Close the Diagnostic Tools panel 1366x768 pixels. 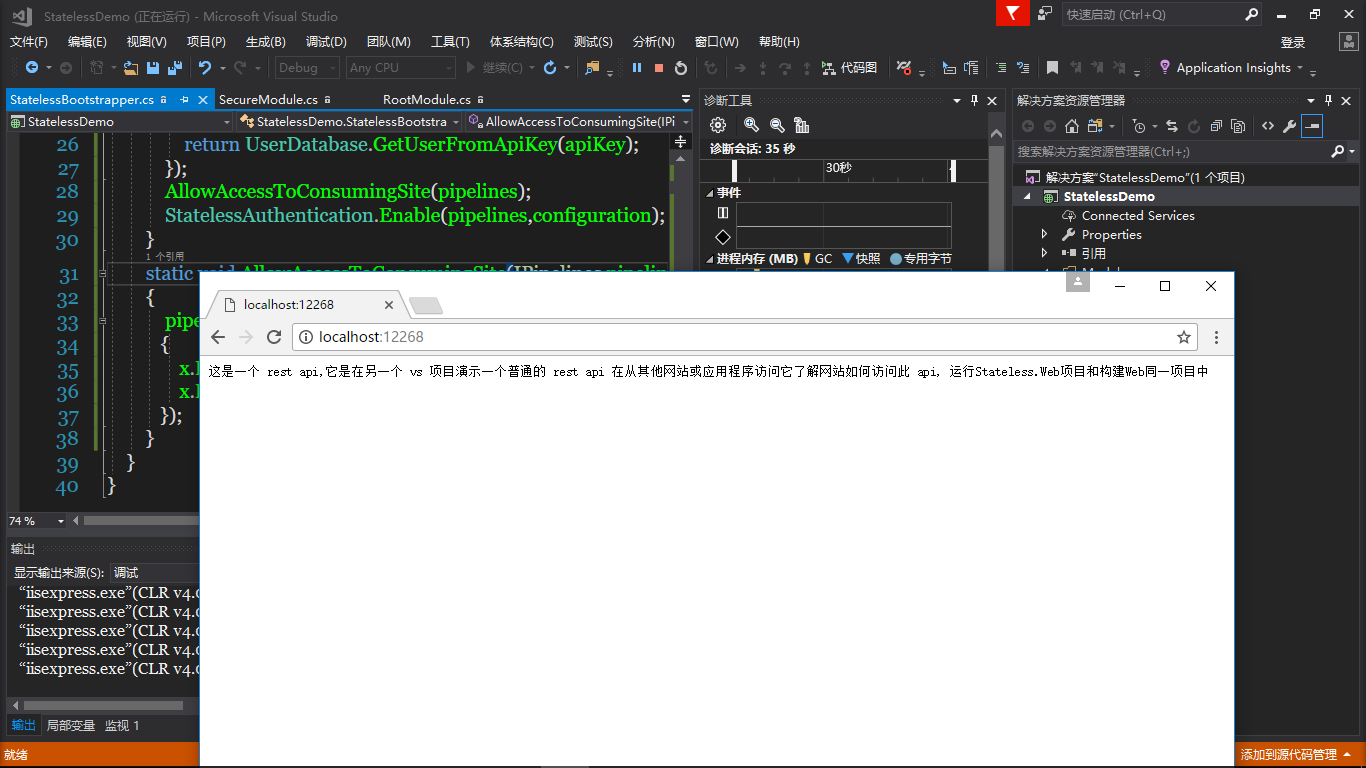pyautogui.click(x=992, y=101)
